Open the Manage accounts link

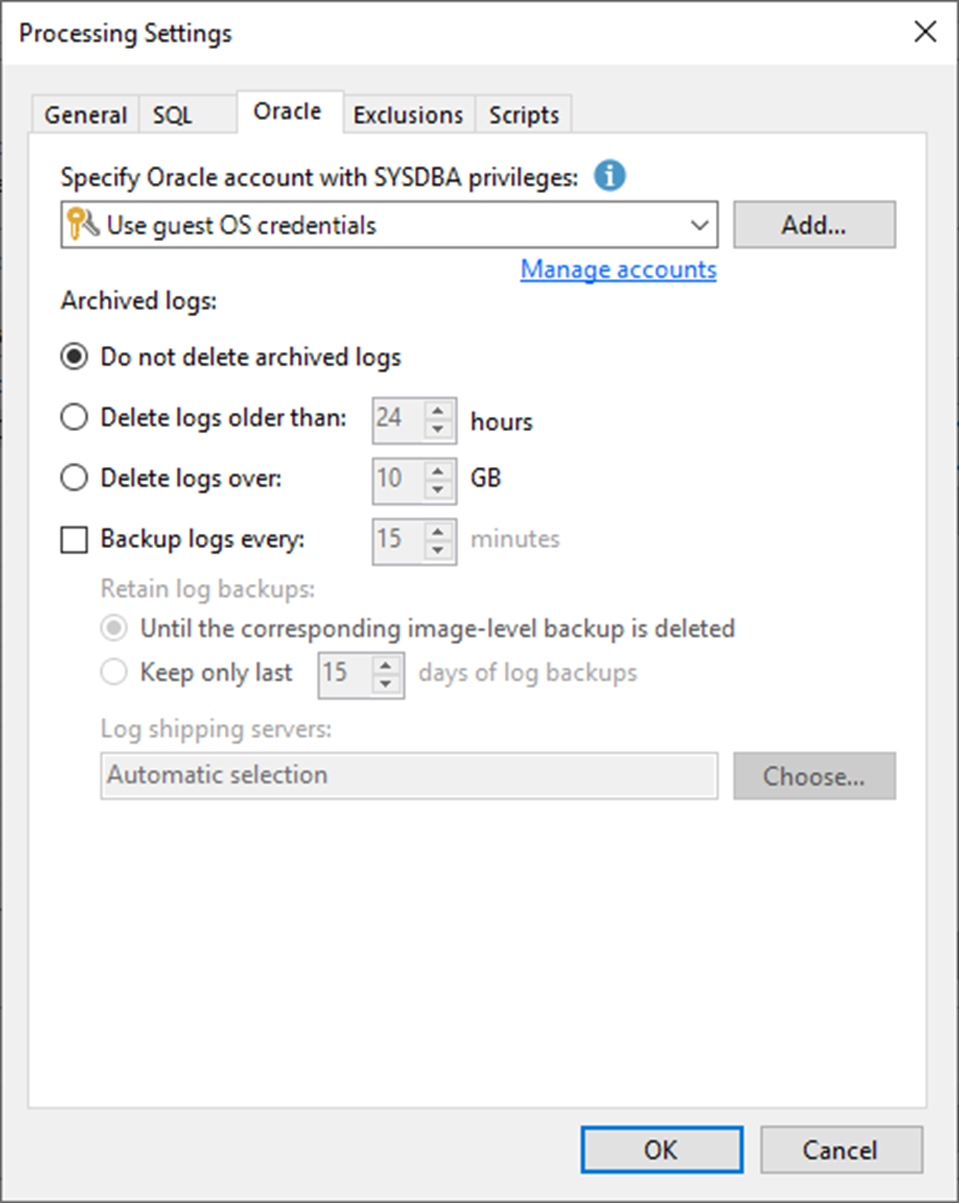coord(618,269)
